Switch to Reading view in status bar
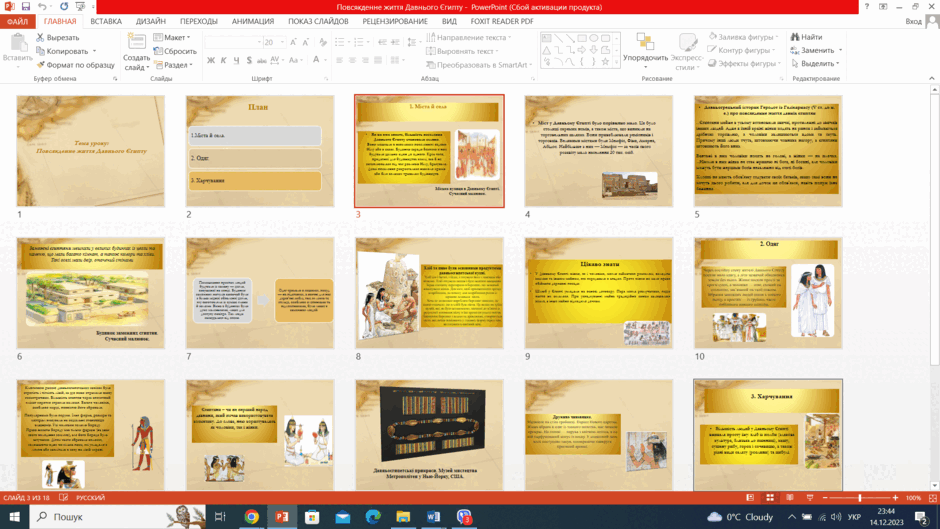940x529 pixels. [x=790, y=498]
